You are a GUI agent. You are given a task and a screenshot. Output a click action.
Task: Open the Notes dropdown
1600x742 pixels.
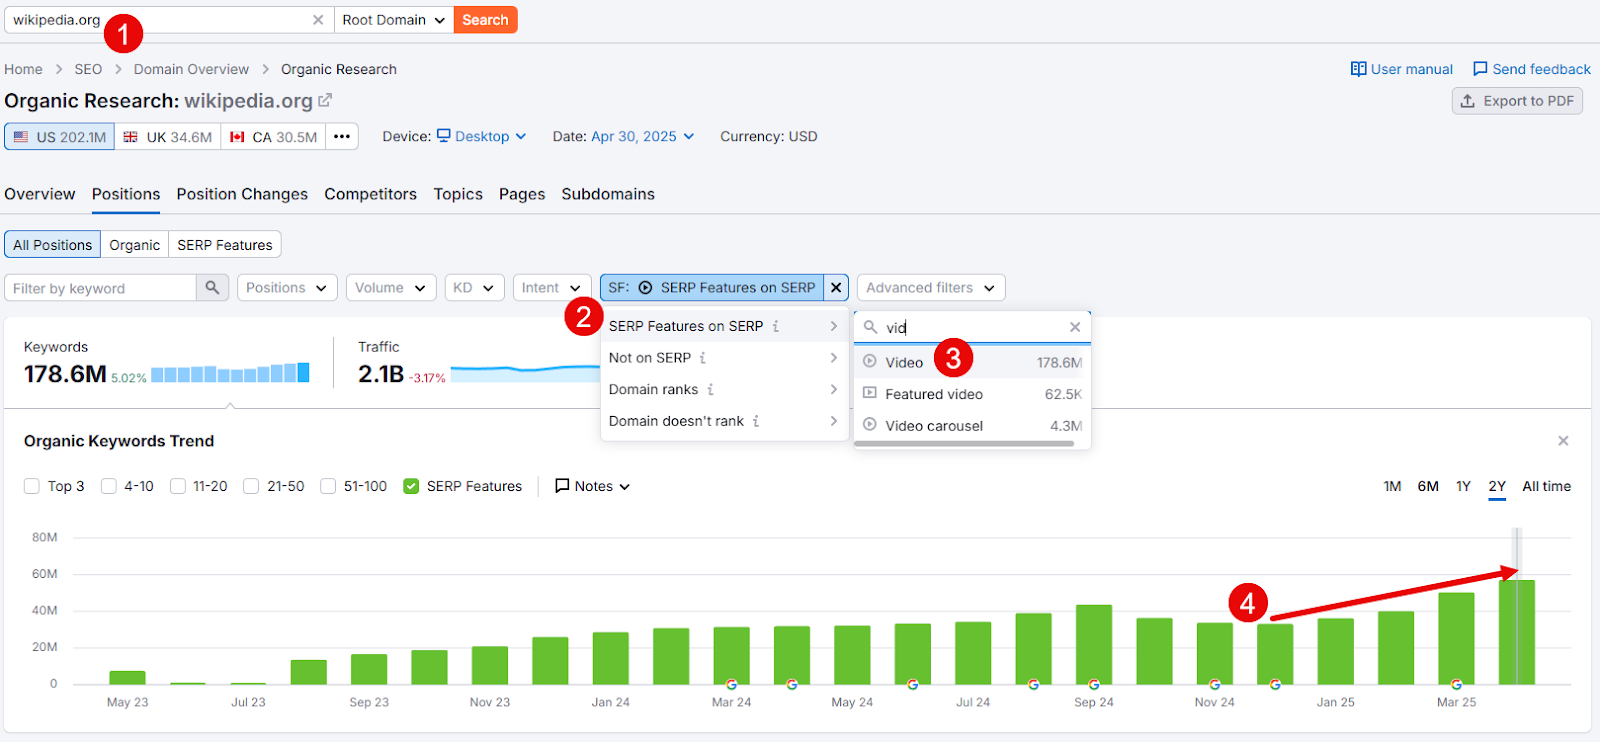(x=593, y=486)
